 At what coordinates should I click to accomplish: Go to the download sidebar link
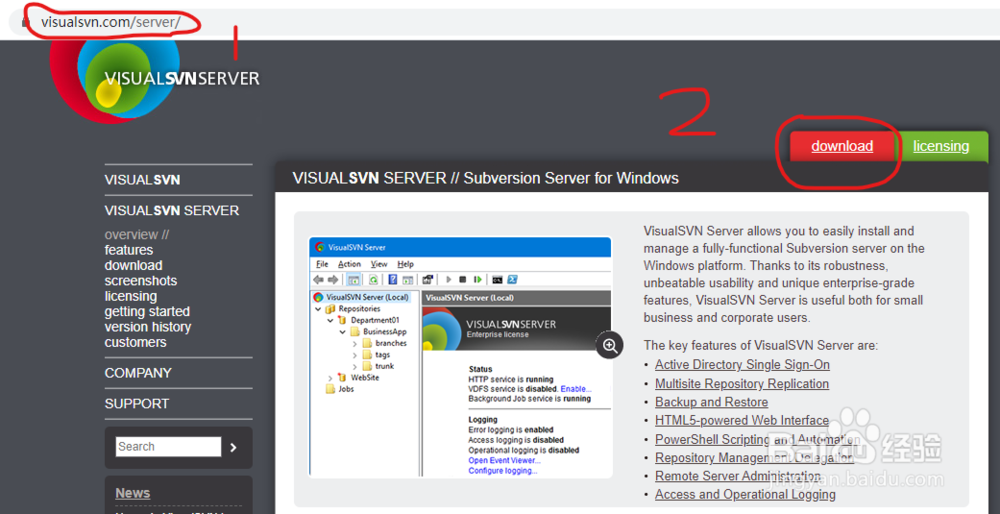pos(133,265)
